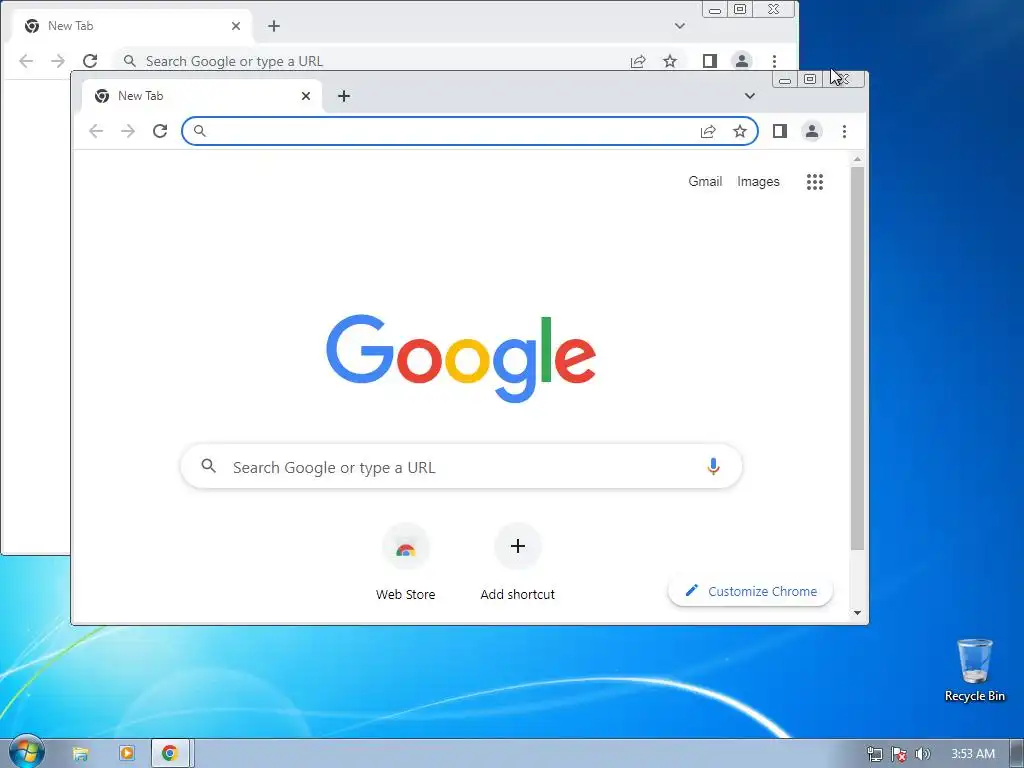This screenshot has width=1024, height=768.
Task: Click Forward arrow in front Chrome window
Action: click(128, 131)
